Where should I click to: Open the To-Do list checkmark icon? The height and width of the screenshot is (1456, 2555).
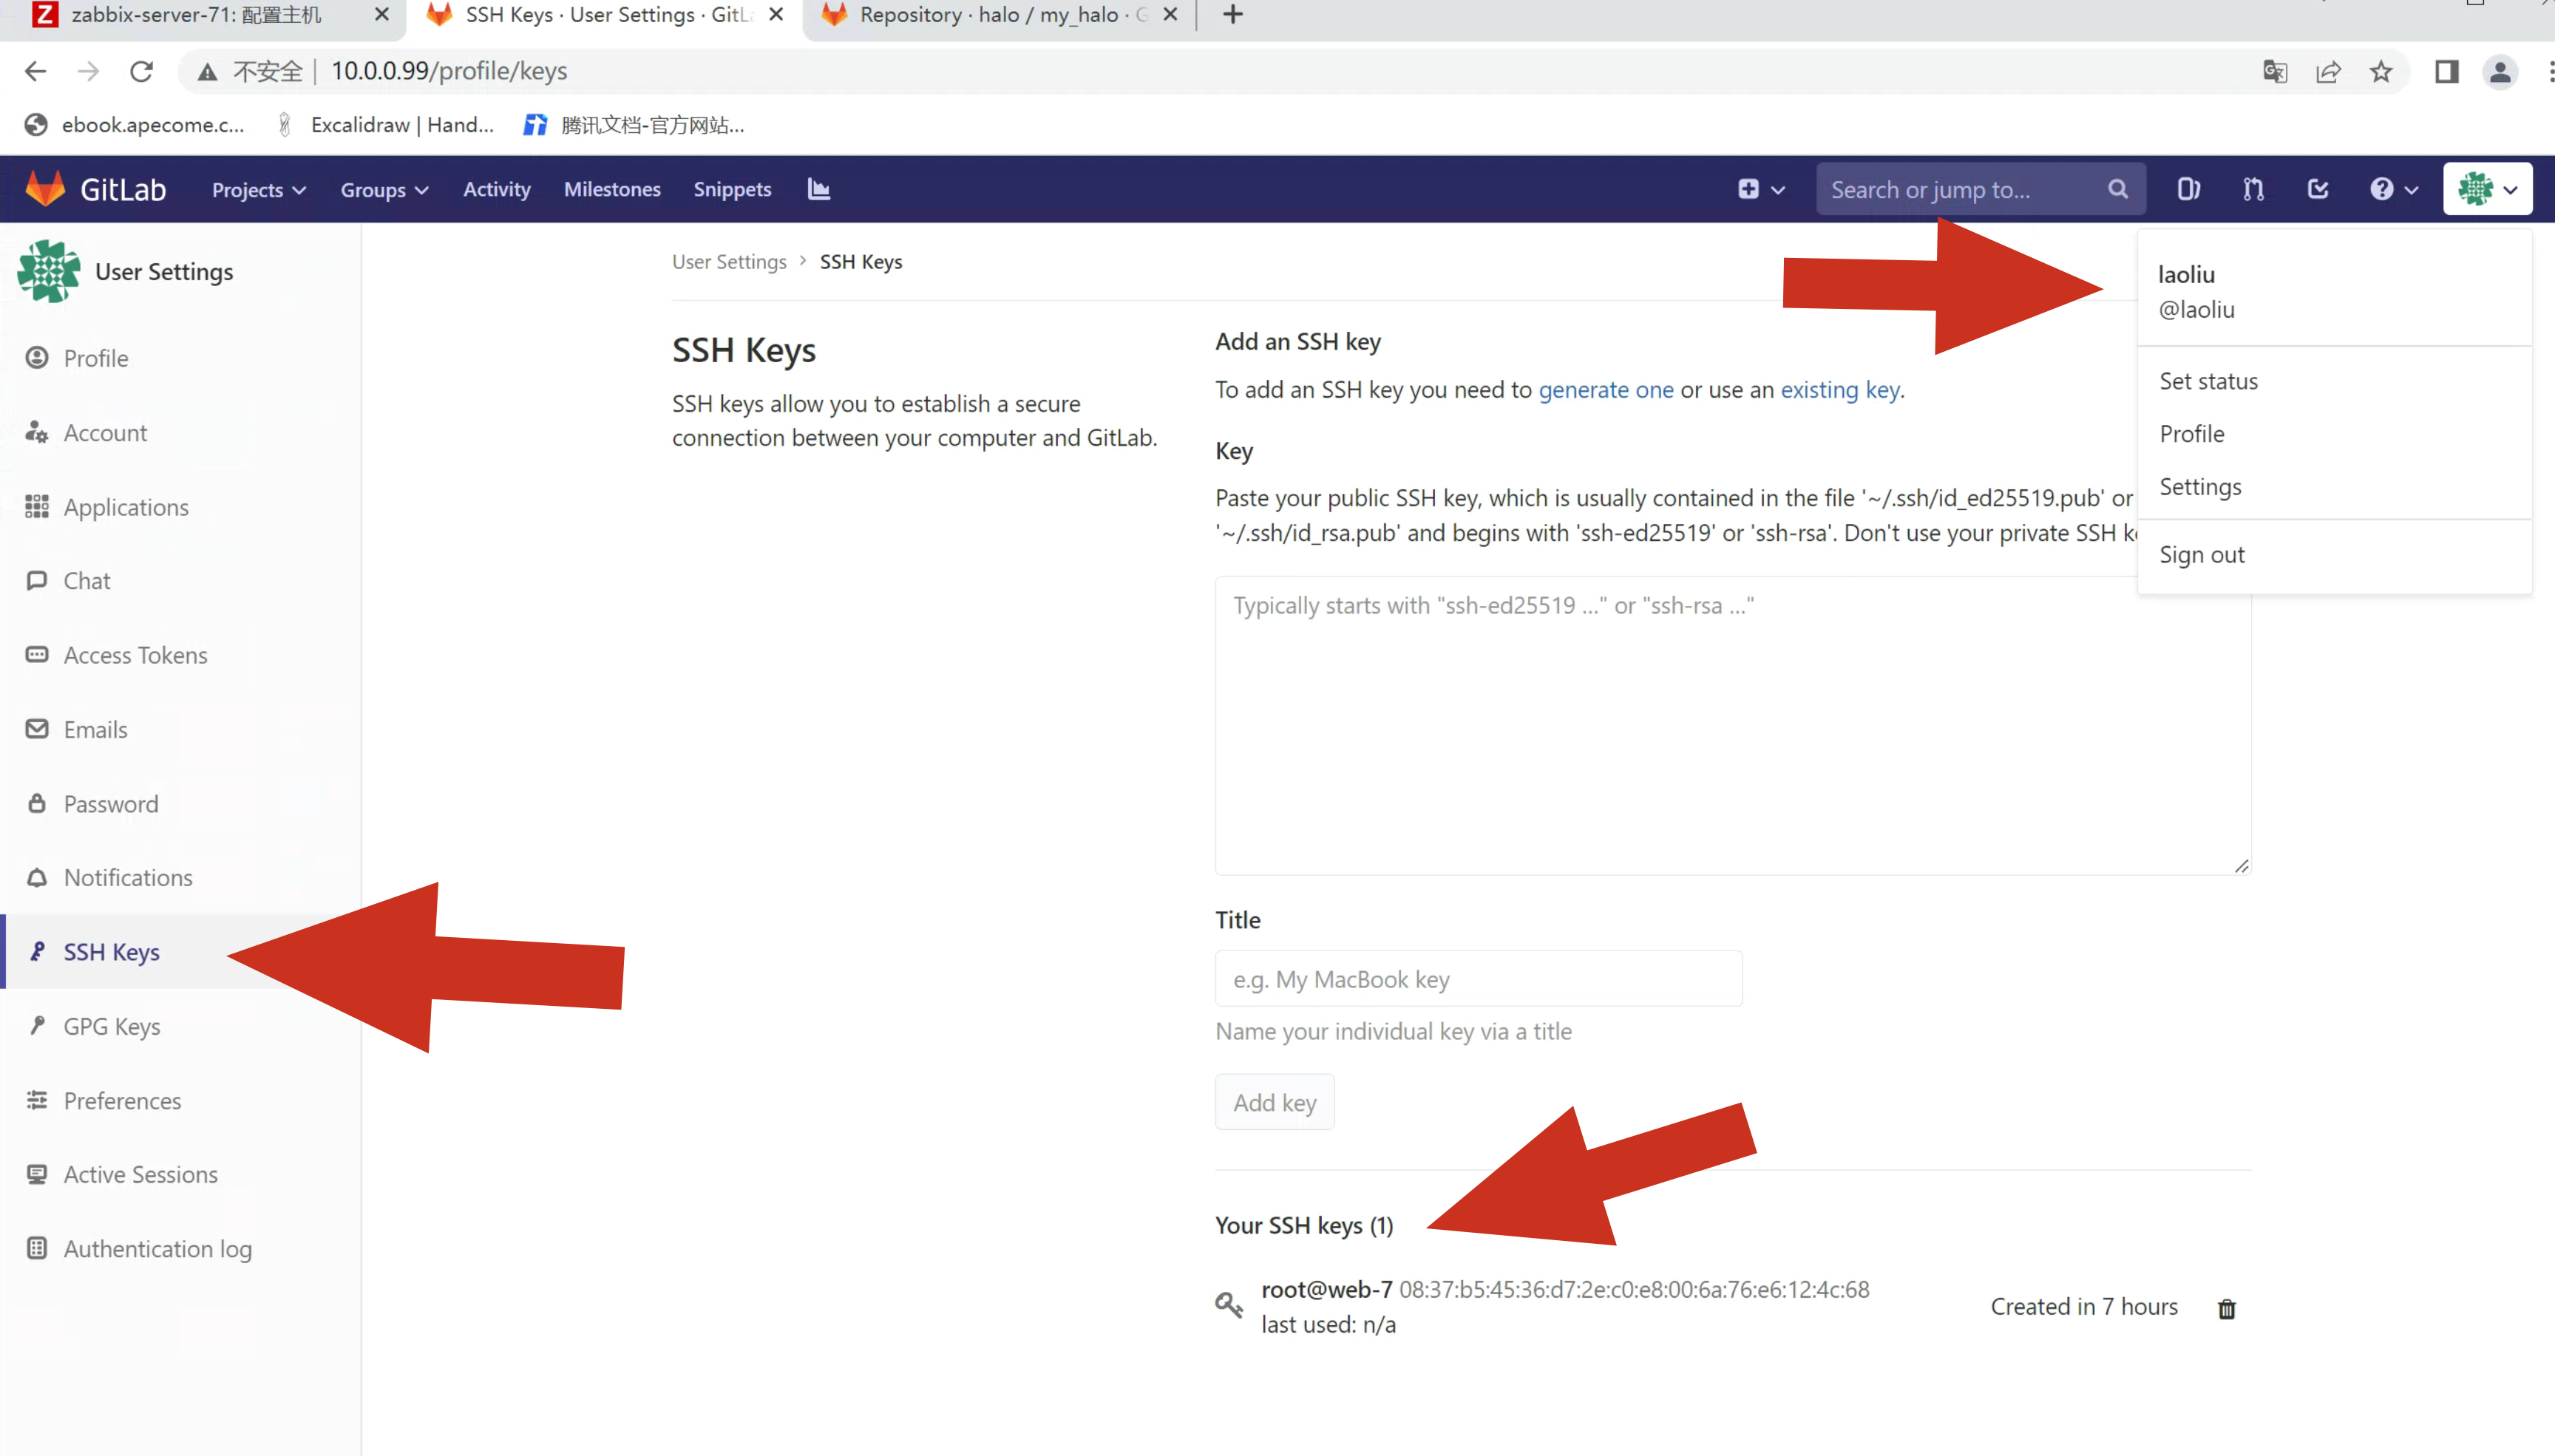click(x=2317, y=189)
